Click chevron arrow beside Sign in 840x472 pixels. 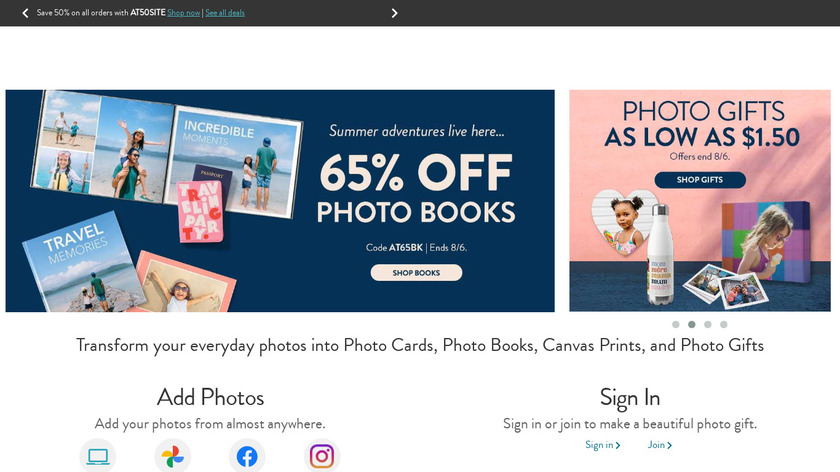pyautogui.click(x=618, y=445)
